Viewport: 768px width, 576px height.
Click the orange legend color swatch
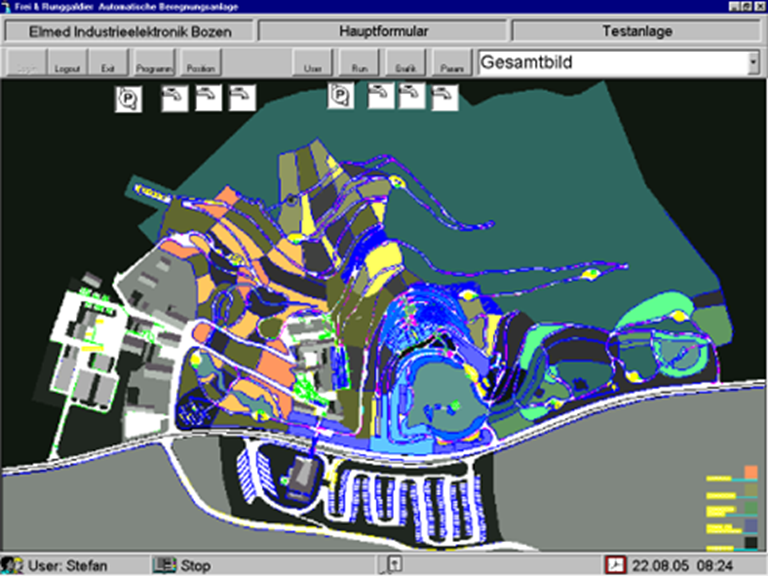(751, 472)
